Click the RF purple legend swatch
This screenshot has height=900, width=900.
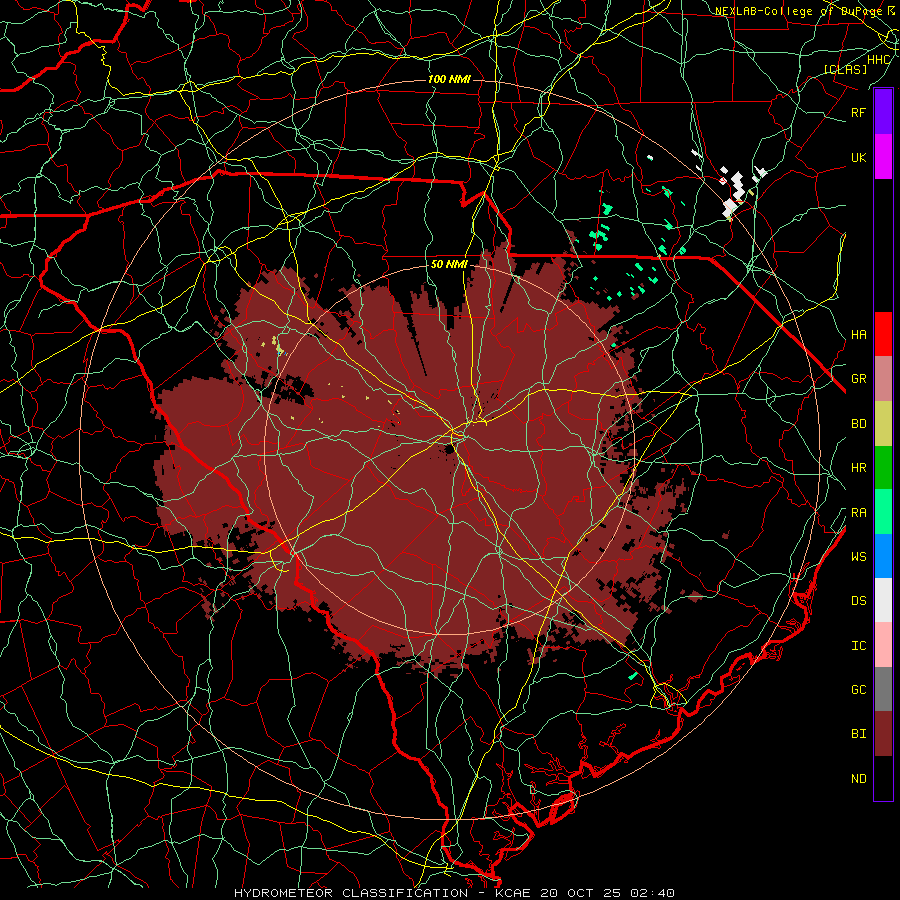(883, 112)
